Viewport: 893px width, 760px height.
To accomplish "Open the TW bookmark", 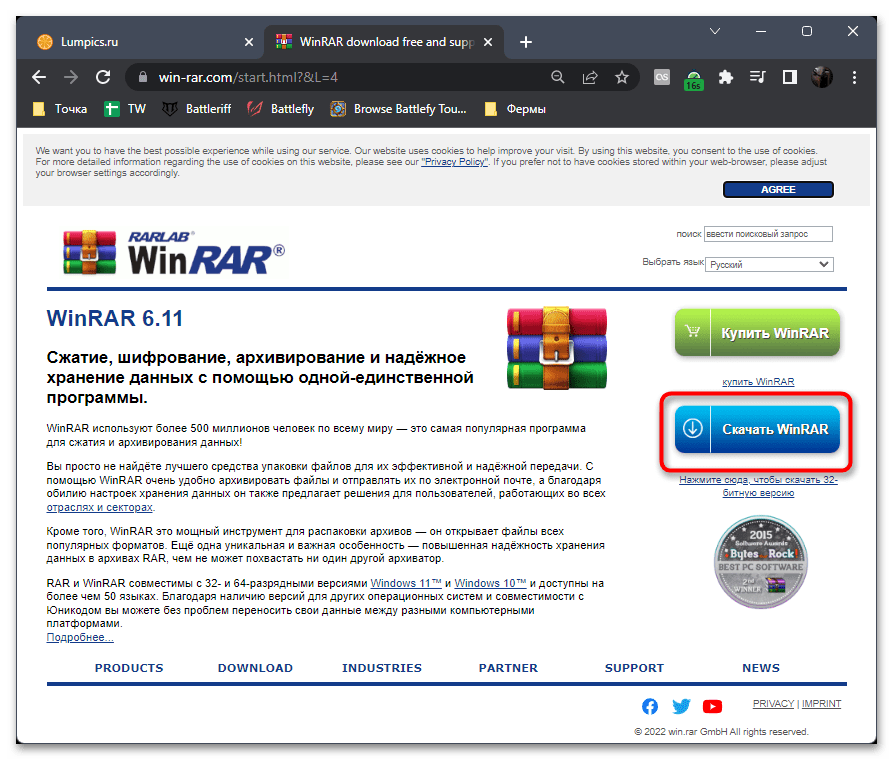I will tap(125, 109).
